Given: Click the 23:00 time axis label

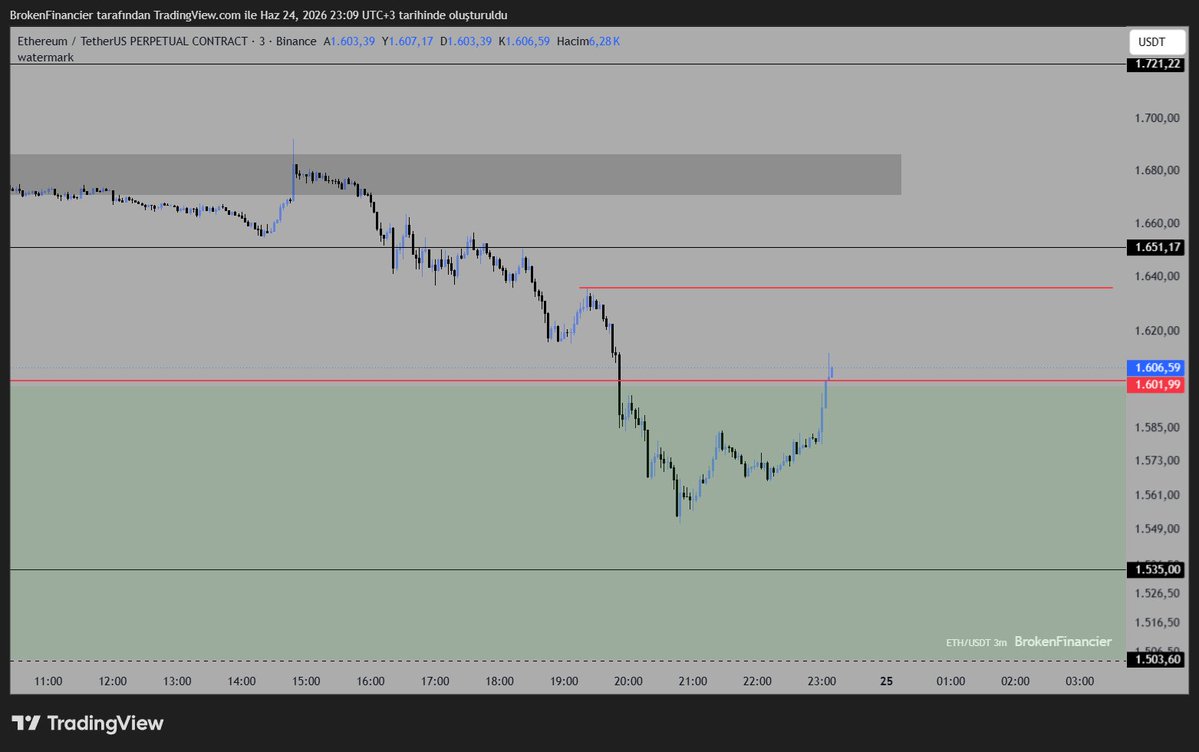Looking at the screenshot, I should (822, 681).
